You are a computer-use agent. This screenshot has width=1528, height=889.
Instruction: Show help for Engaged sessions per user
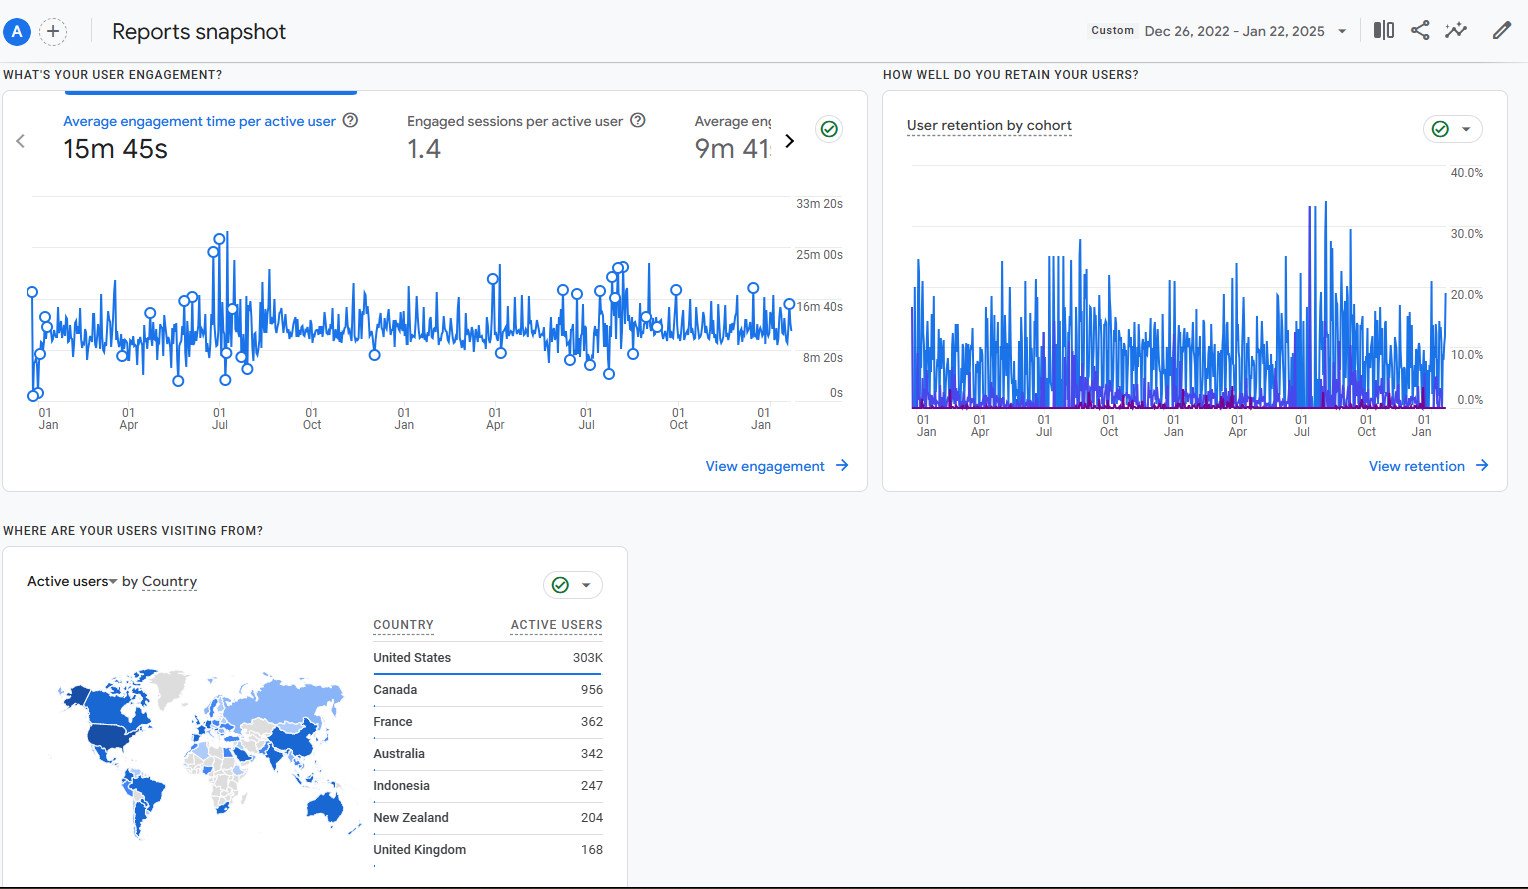pyautogui.click(x=638, y=121)
